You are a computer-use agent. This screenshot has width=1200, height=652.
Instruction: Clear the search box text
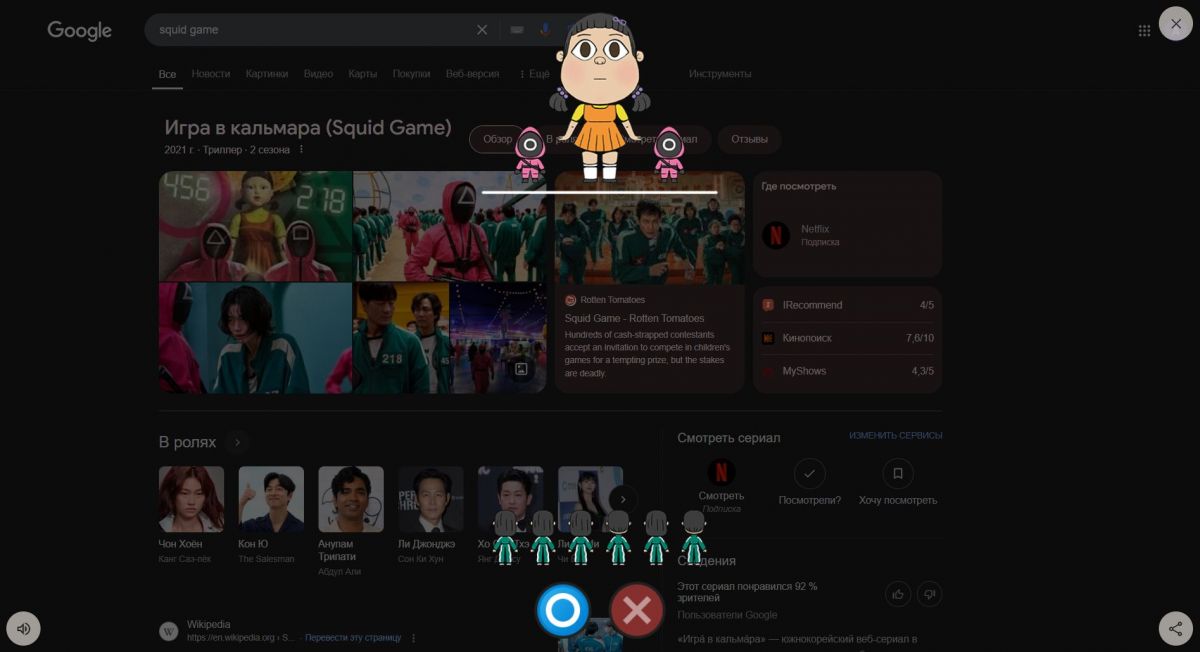(482, 30)
